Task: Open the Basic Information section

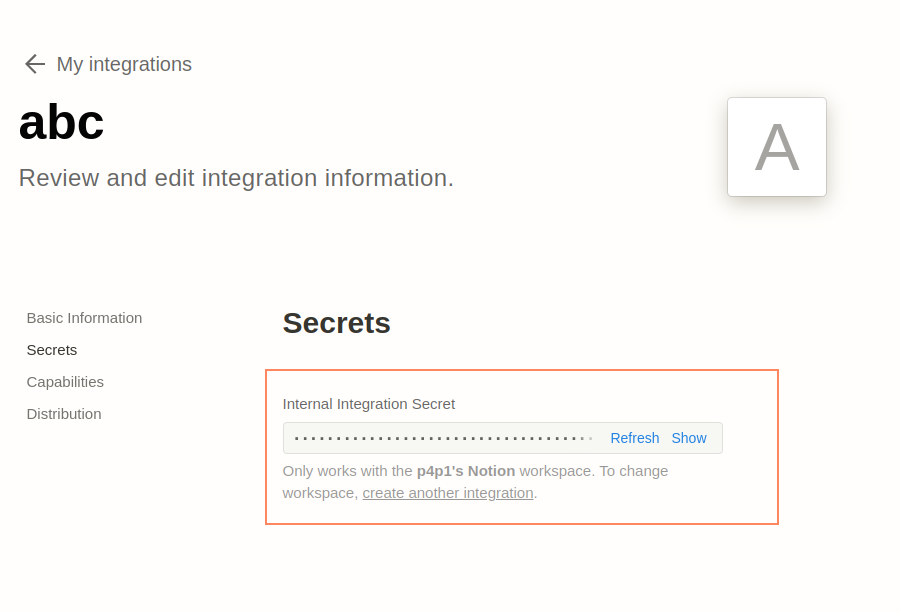Action: click(84, 318)
